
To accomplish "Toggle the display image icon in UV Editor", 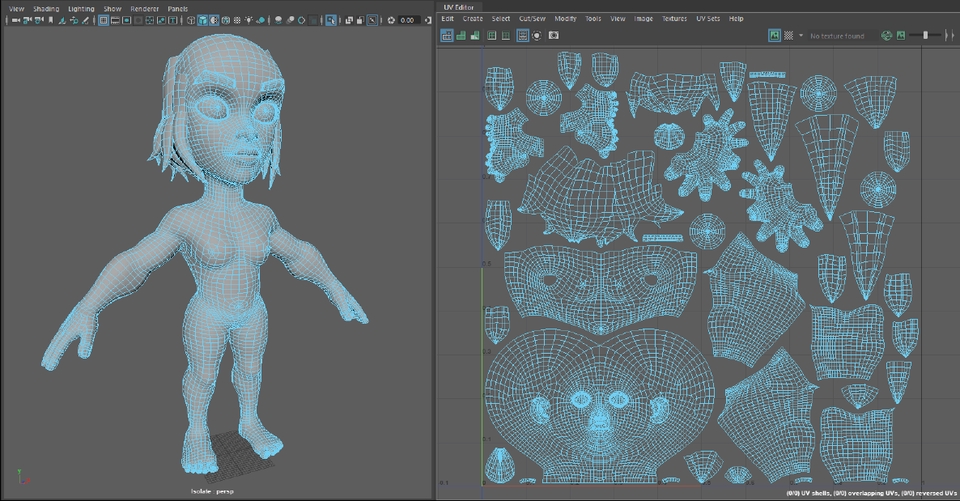I will pos(774,36).
